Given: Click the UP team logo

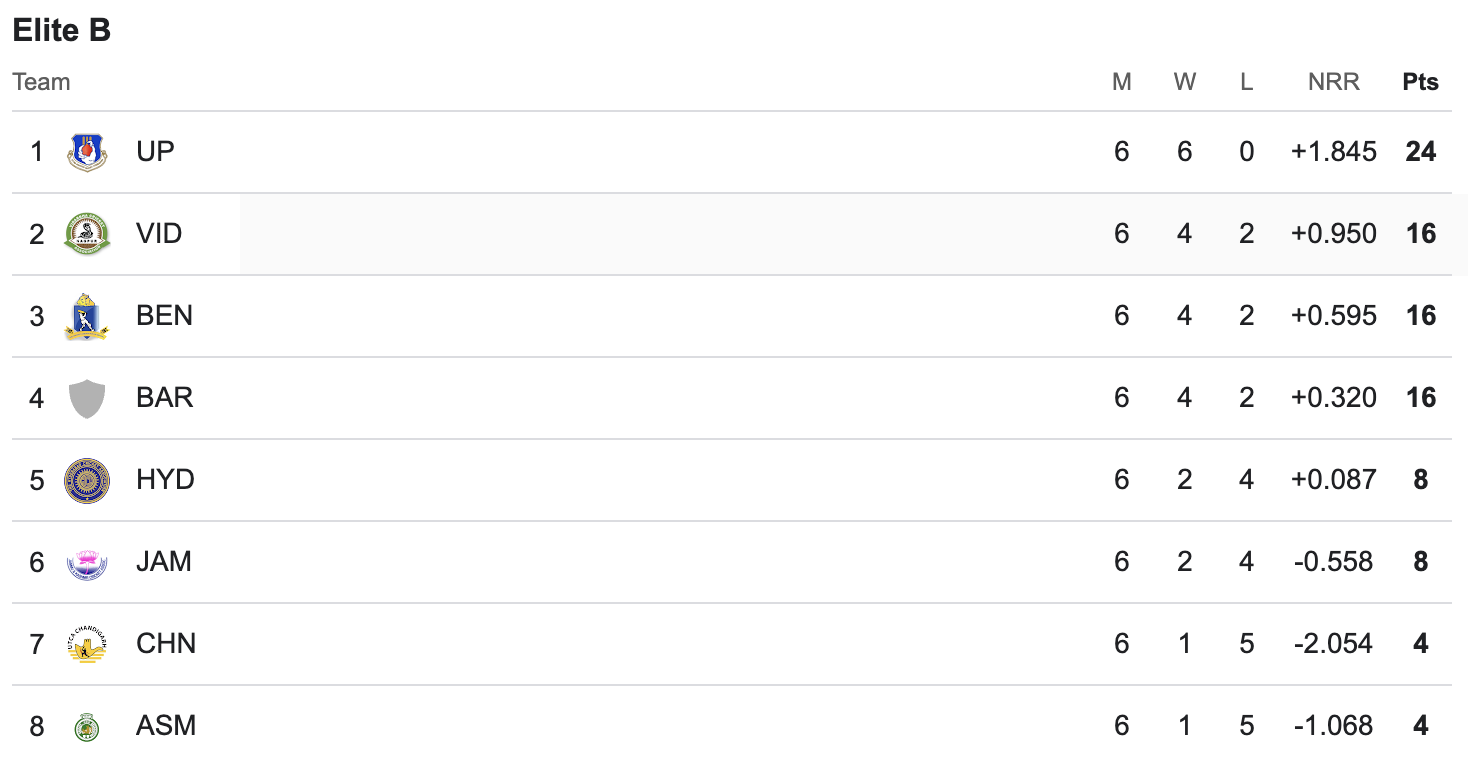Looking at the screenshot, I should pyautogui.click(x=87, y=152).
